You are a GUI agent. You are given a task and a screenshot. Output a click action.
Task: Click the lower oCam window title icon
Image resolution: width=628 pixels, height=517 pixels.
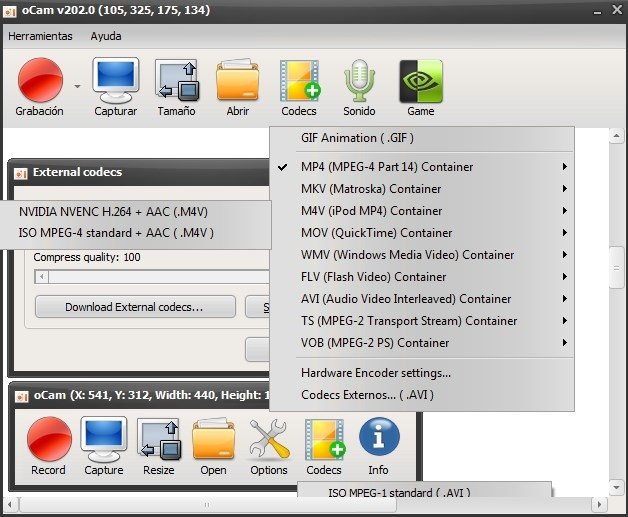(x=21, y=396)
